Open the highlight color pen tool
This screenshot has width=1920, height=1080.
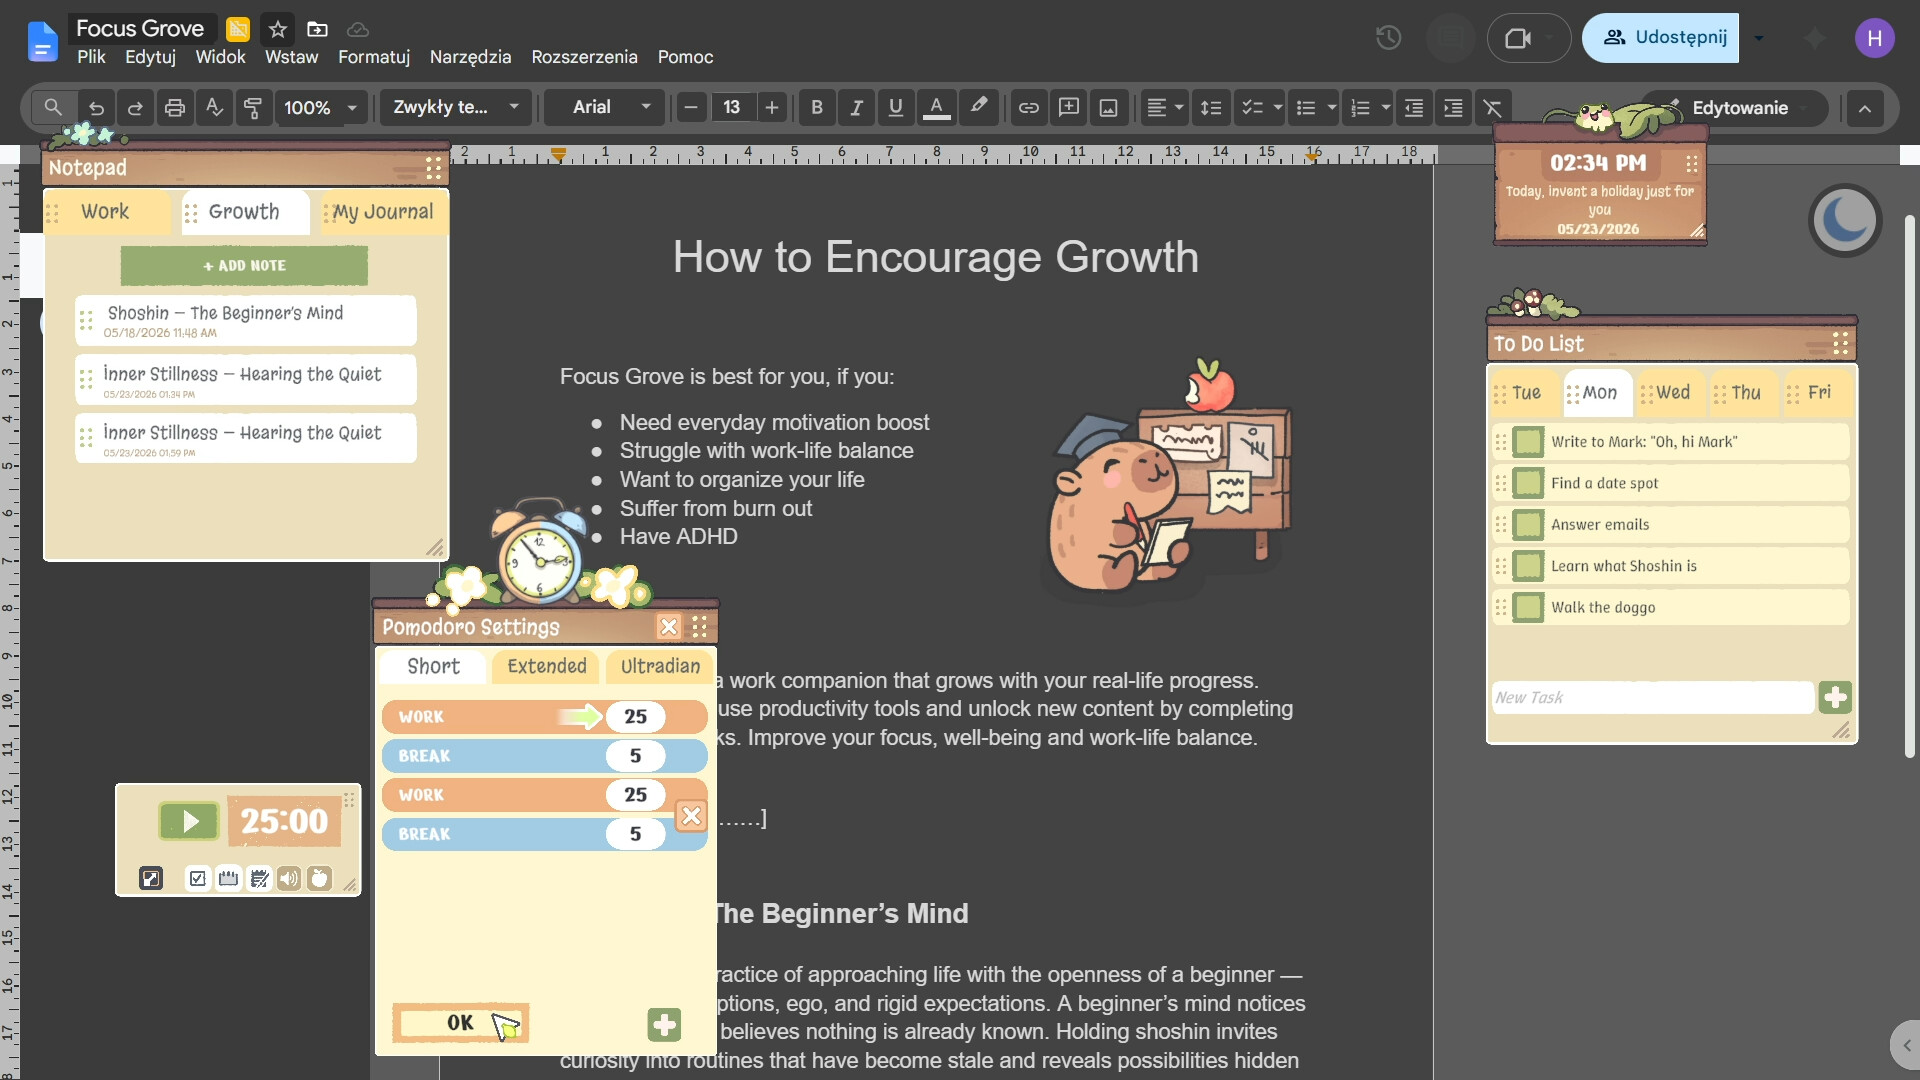point(979,106)
